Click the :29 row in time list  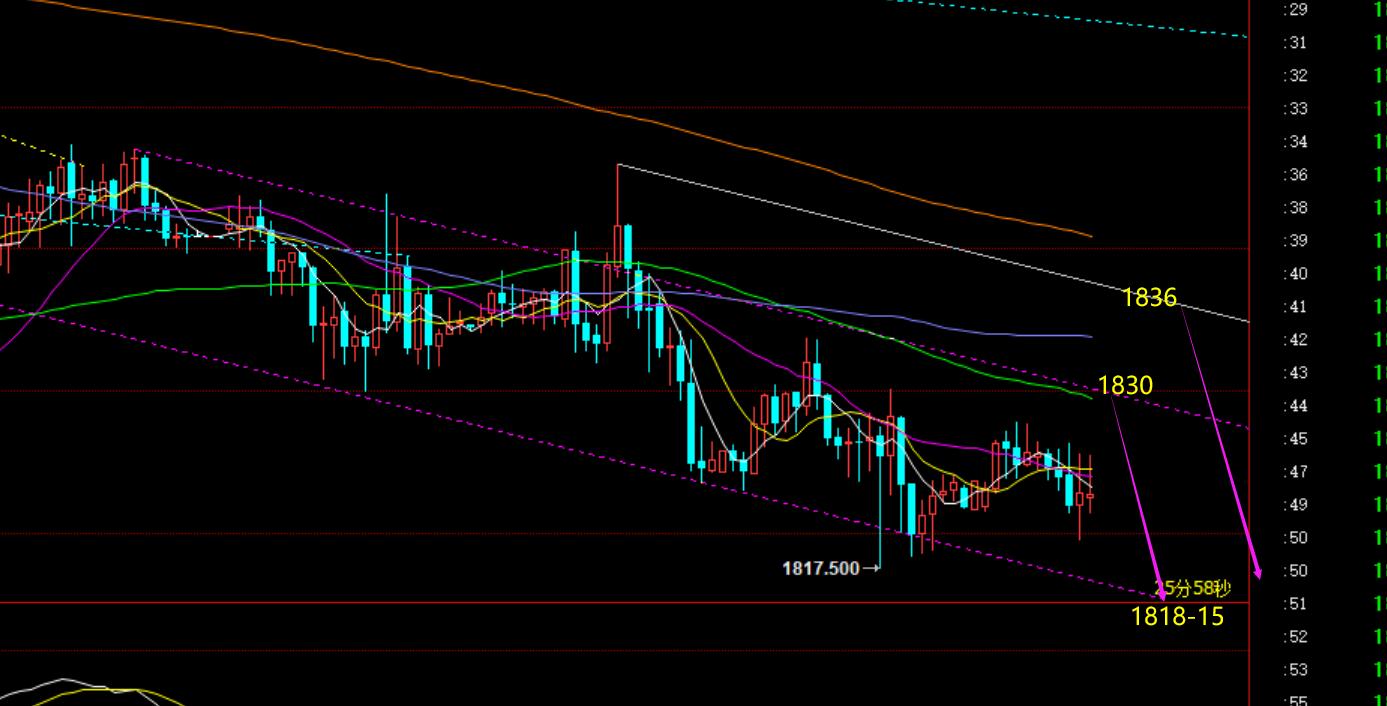click(1295, 9)
